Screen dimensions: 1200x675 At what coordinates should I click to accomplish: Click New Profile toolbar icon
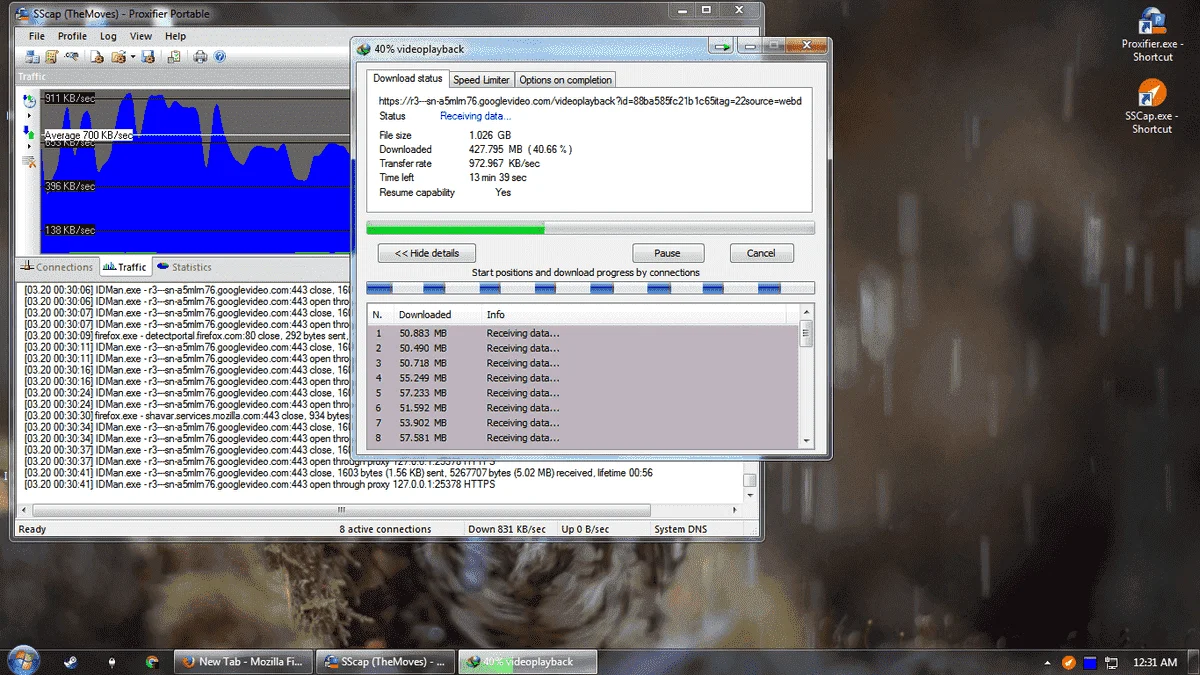[97, 57]
